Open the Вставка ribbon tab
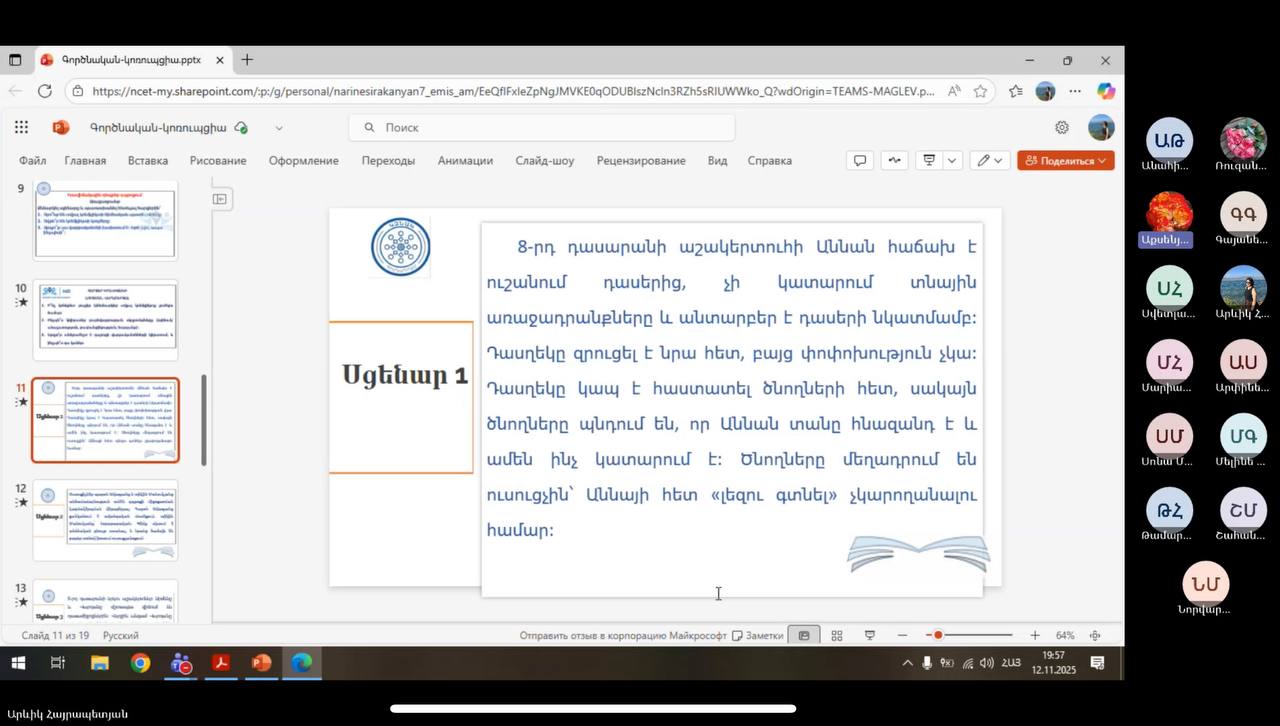The width and height of the screenshot is (1280, 726). point(148,160)
